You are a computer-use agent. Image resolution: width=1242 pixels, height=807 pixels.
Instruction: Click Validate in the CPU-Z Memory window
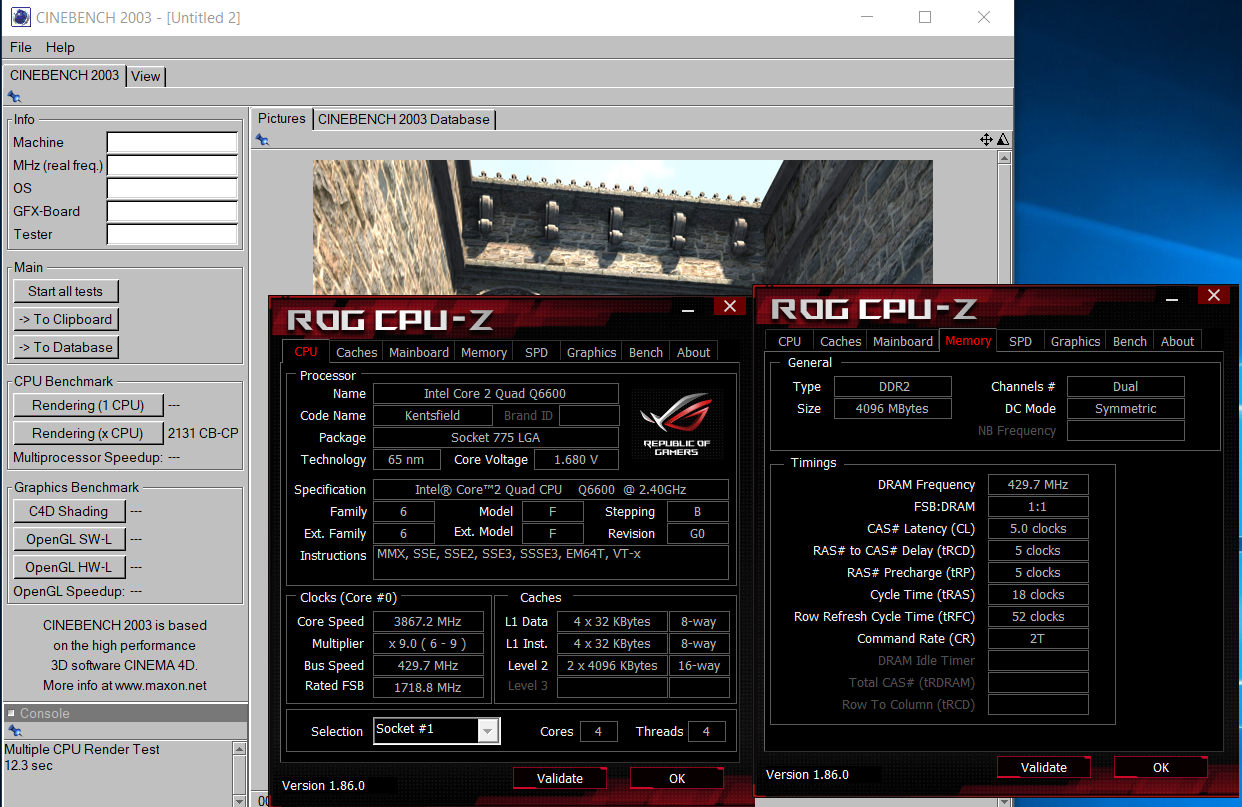click(x=1044, y=767)
